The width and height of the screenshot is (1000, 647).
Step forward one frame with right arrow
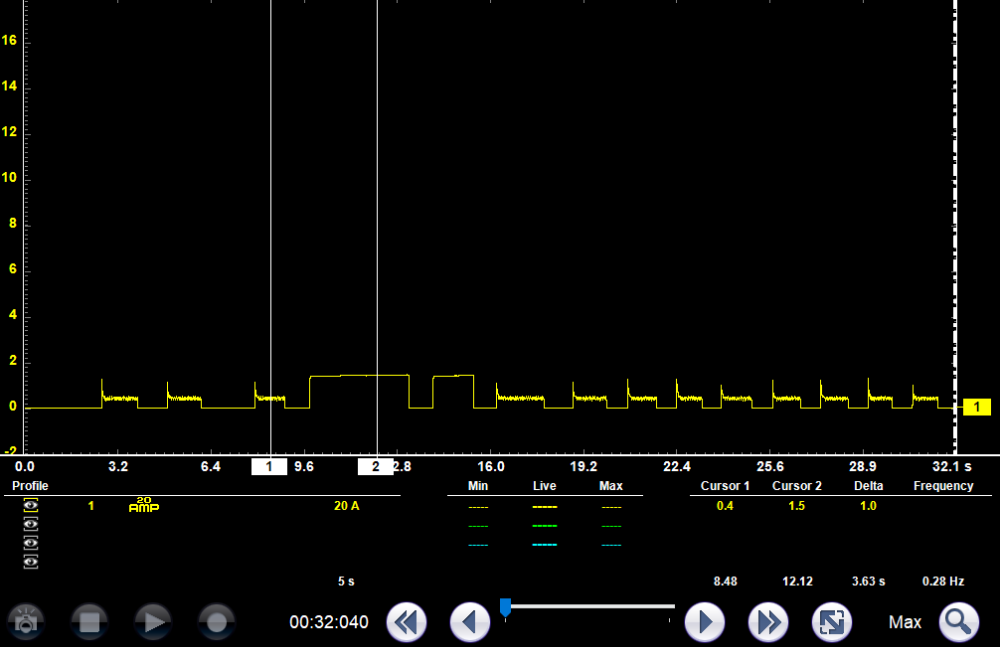click(x=704, y=622)
